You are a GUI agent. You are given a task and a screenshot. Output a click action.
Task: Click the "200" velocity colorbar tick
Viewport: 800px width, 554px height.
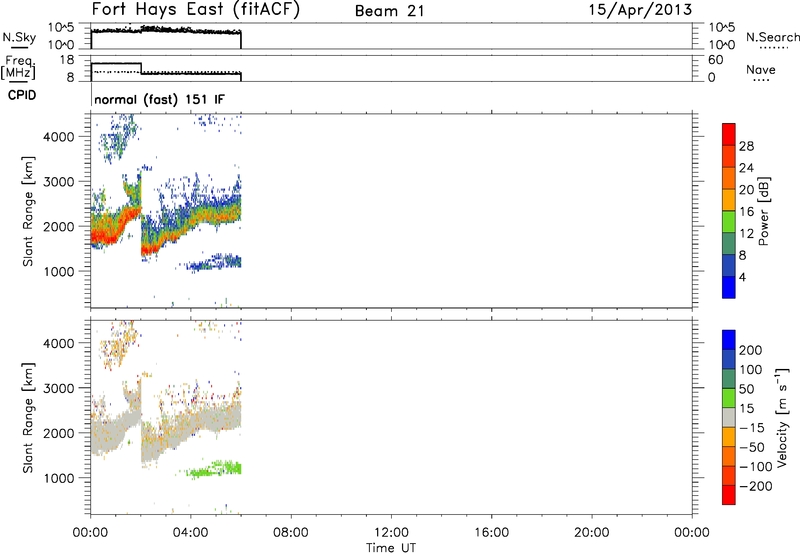(751, 350)
